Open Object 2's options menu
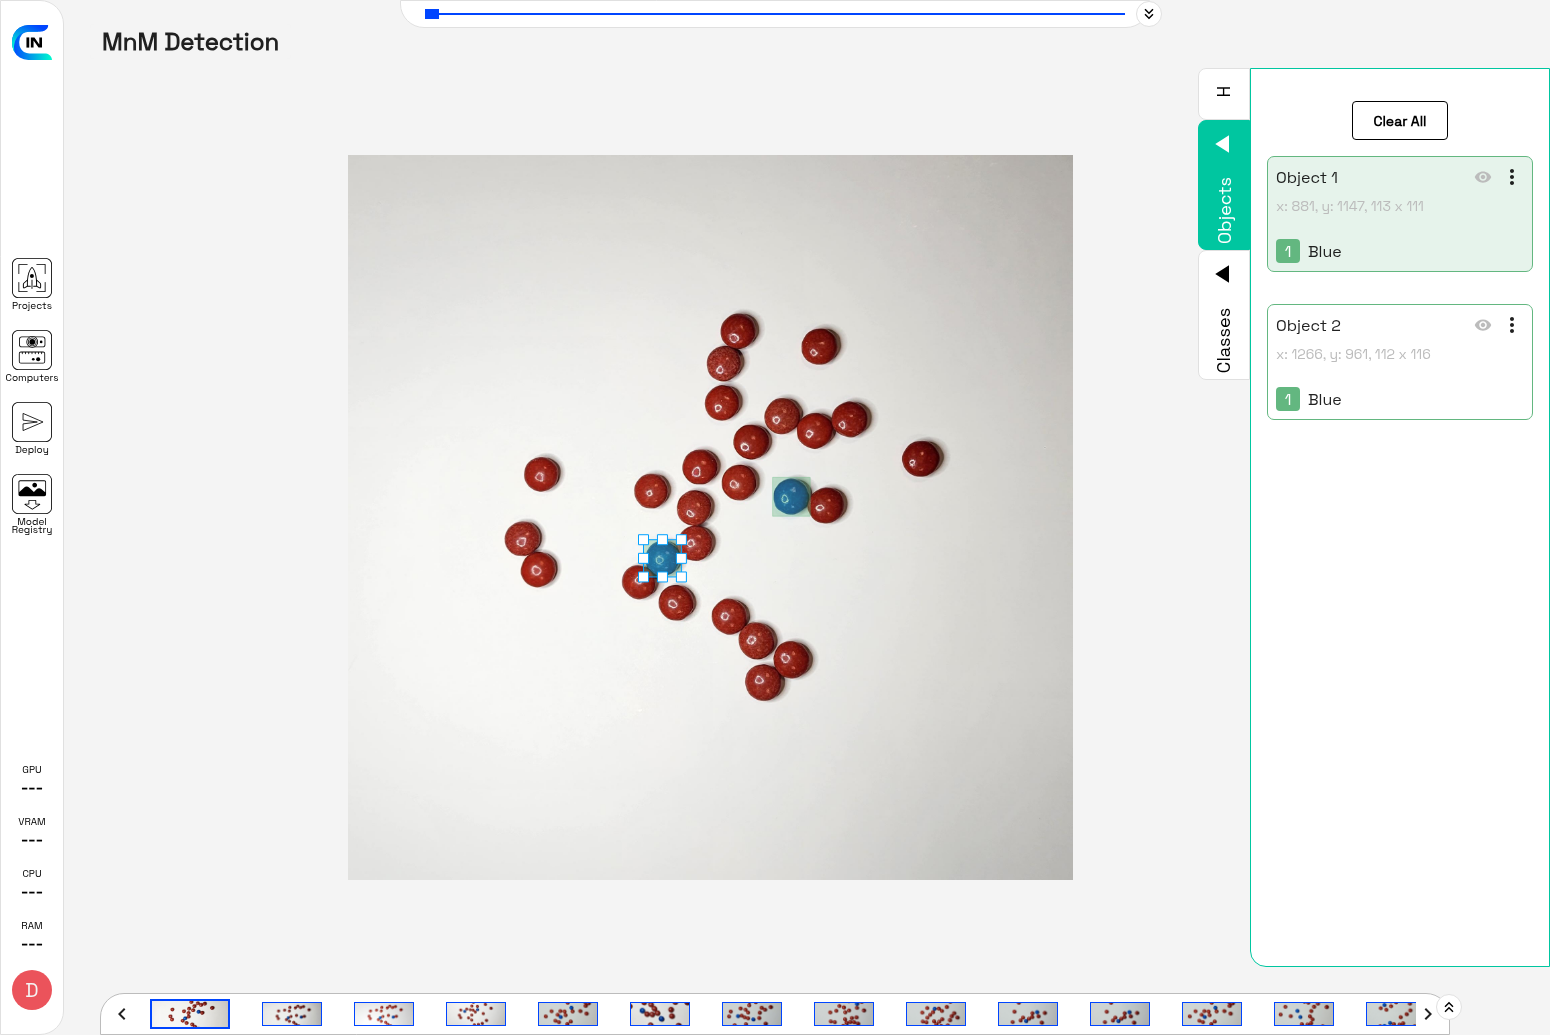Viewport: 1550px width, 1035px height. pos(1512,325)
